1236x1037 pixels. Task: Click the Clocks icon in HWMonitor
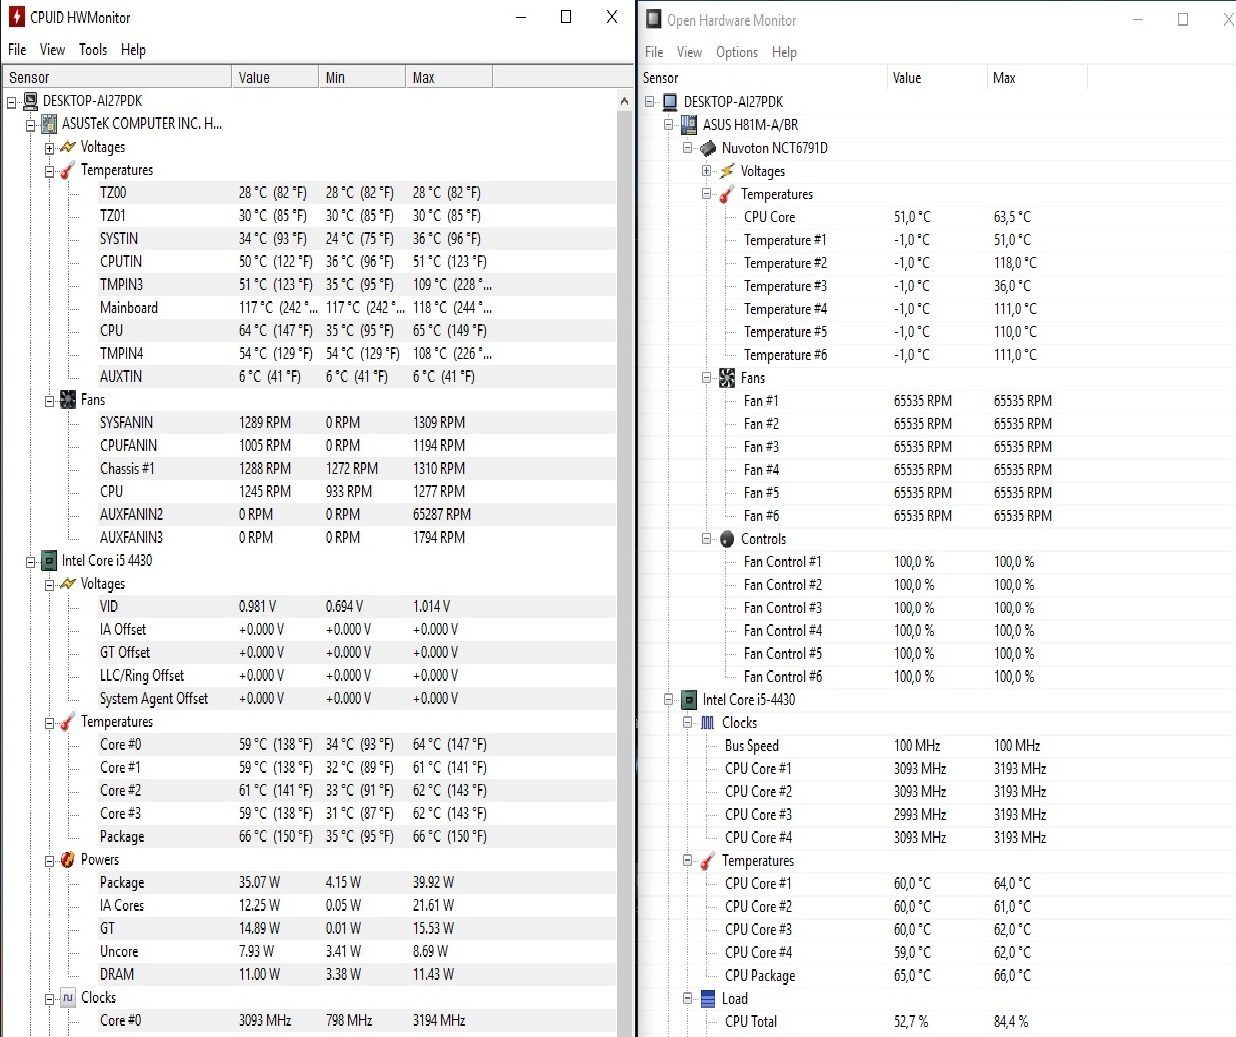click(x=68, y=998)
